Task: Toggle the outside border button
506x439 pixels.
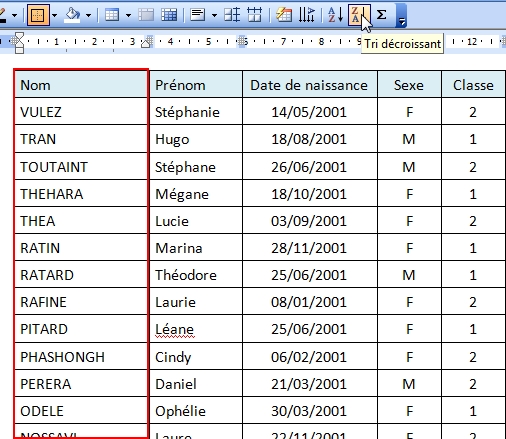Action: 38,15
